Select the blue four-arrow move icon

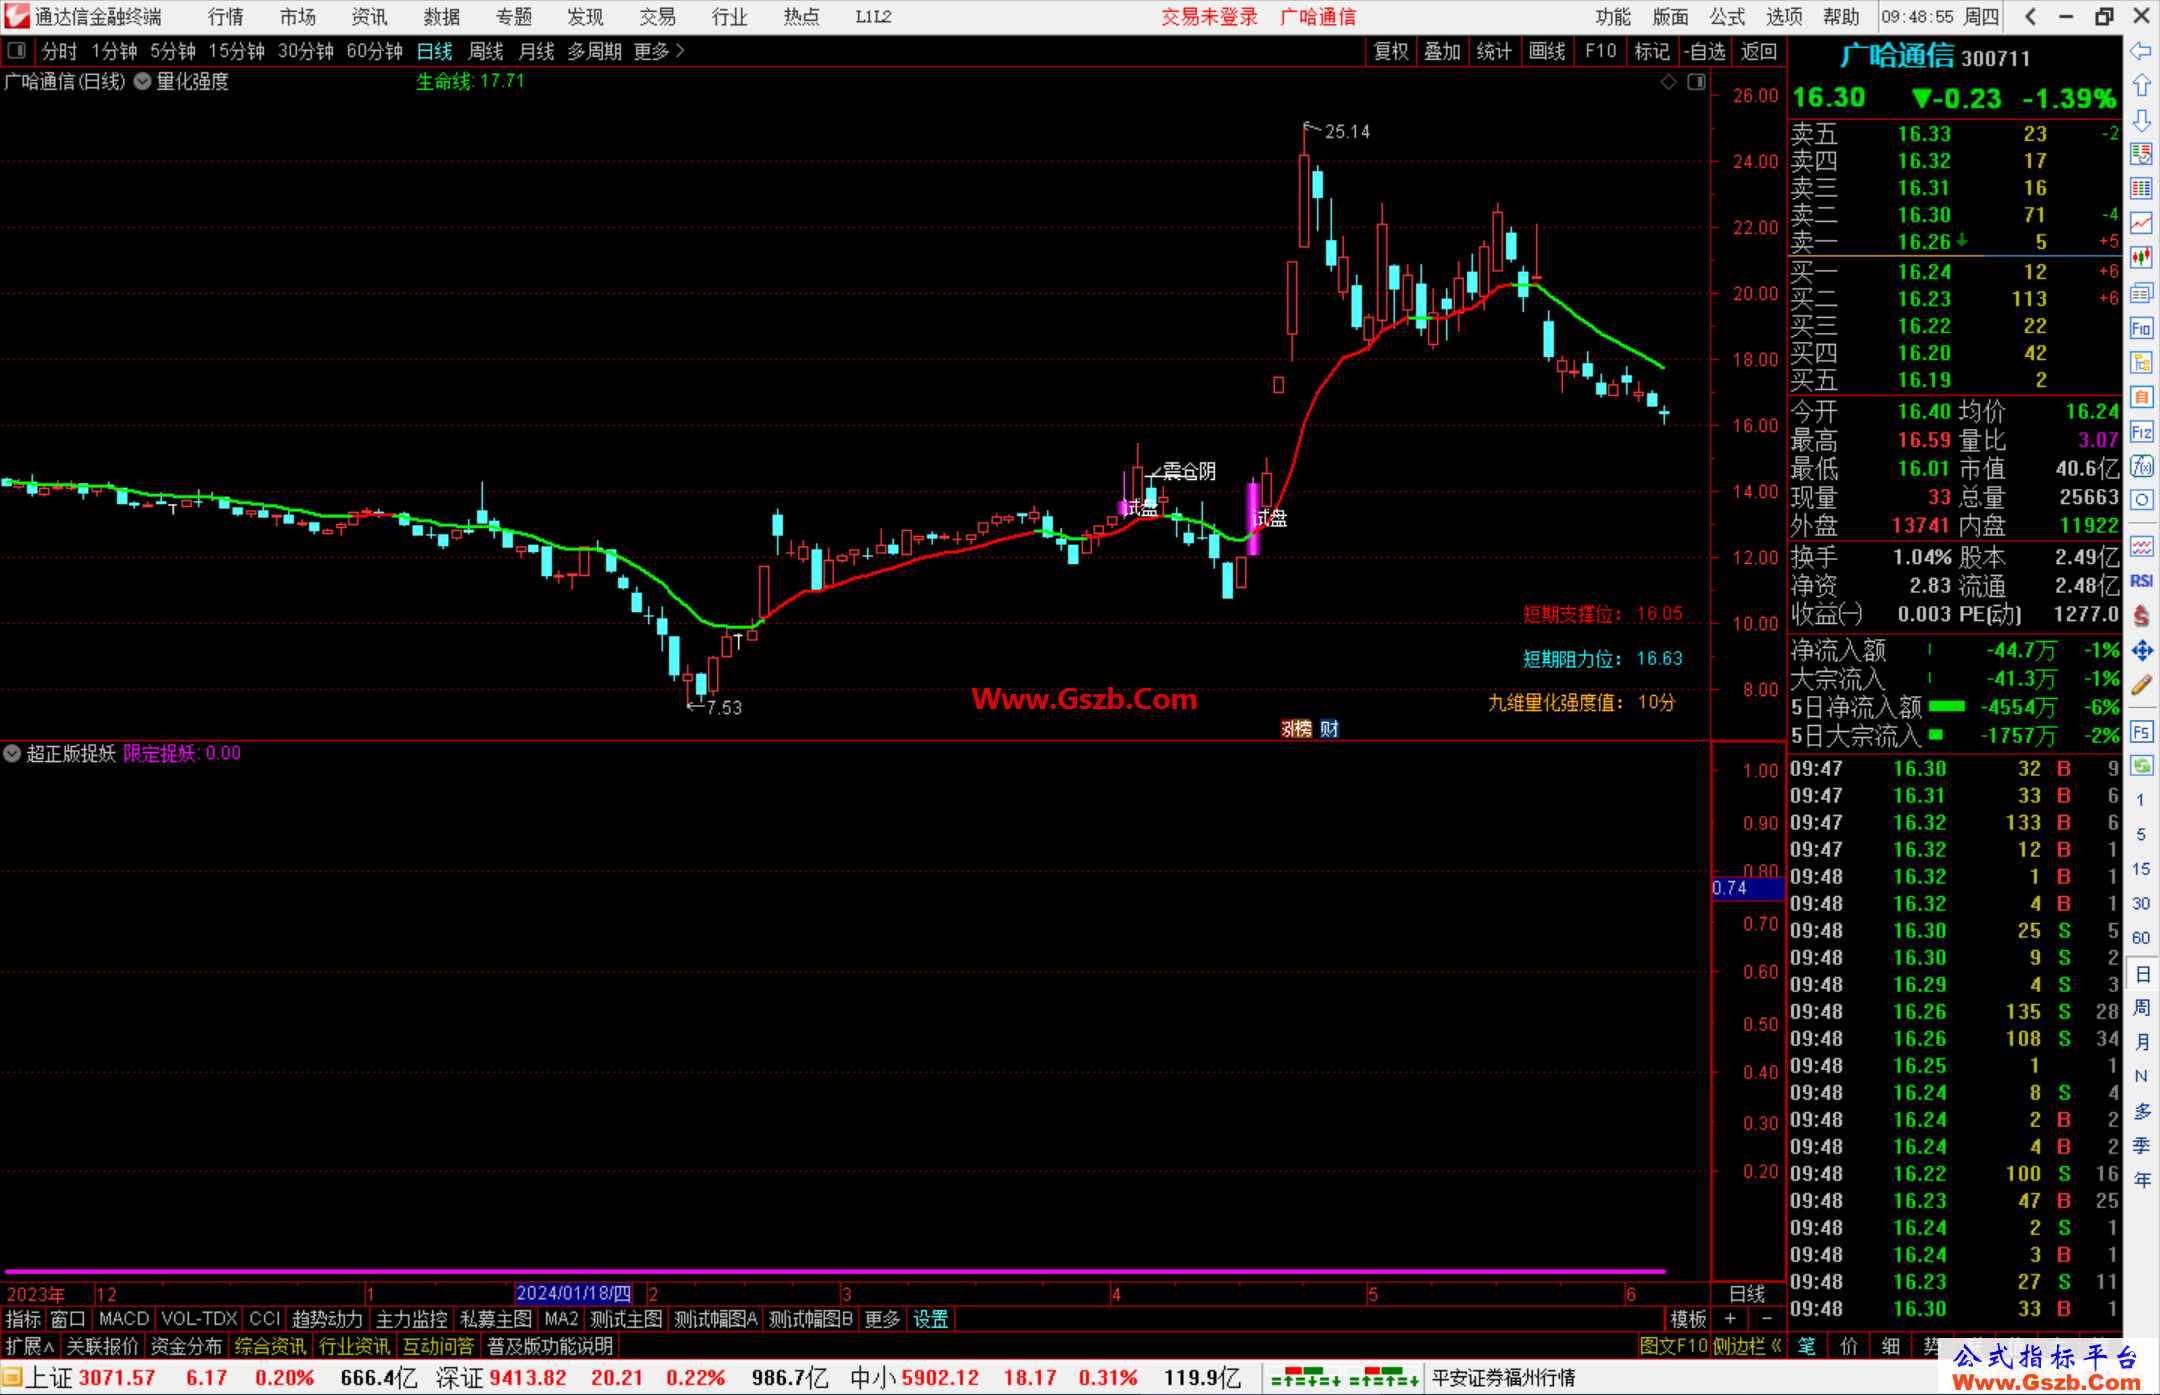click(x=2141, y=651)
